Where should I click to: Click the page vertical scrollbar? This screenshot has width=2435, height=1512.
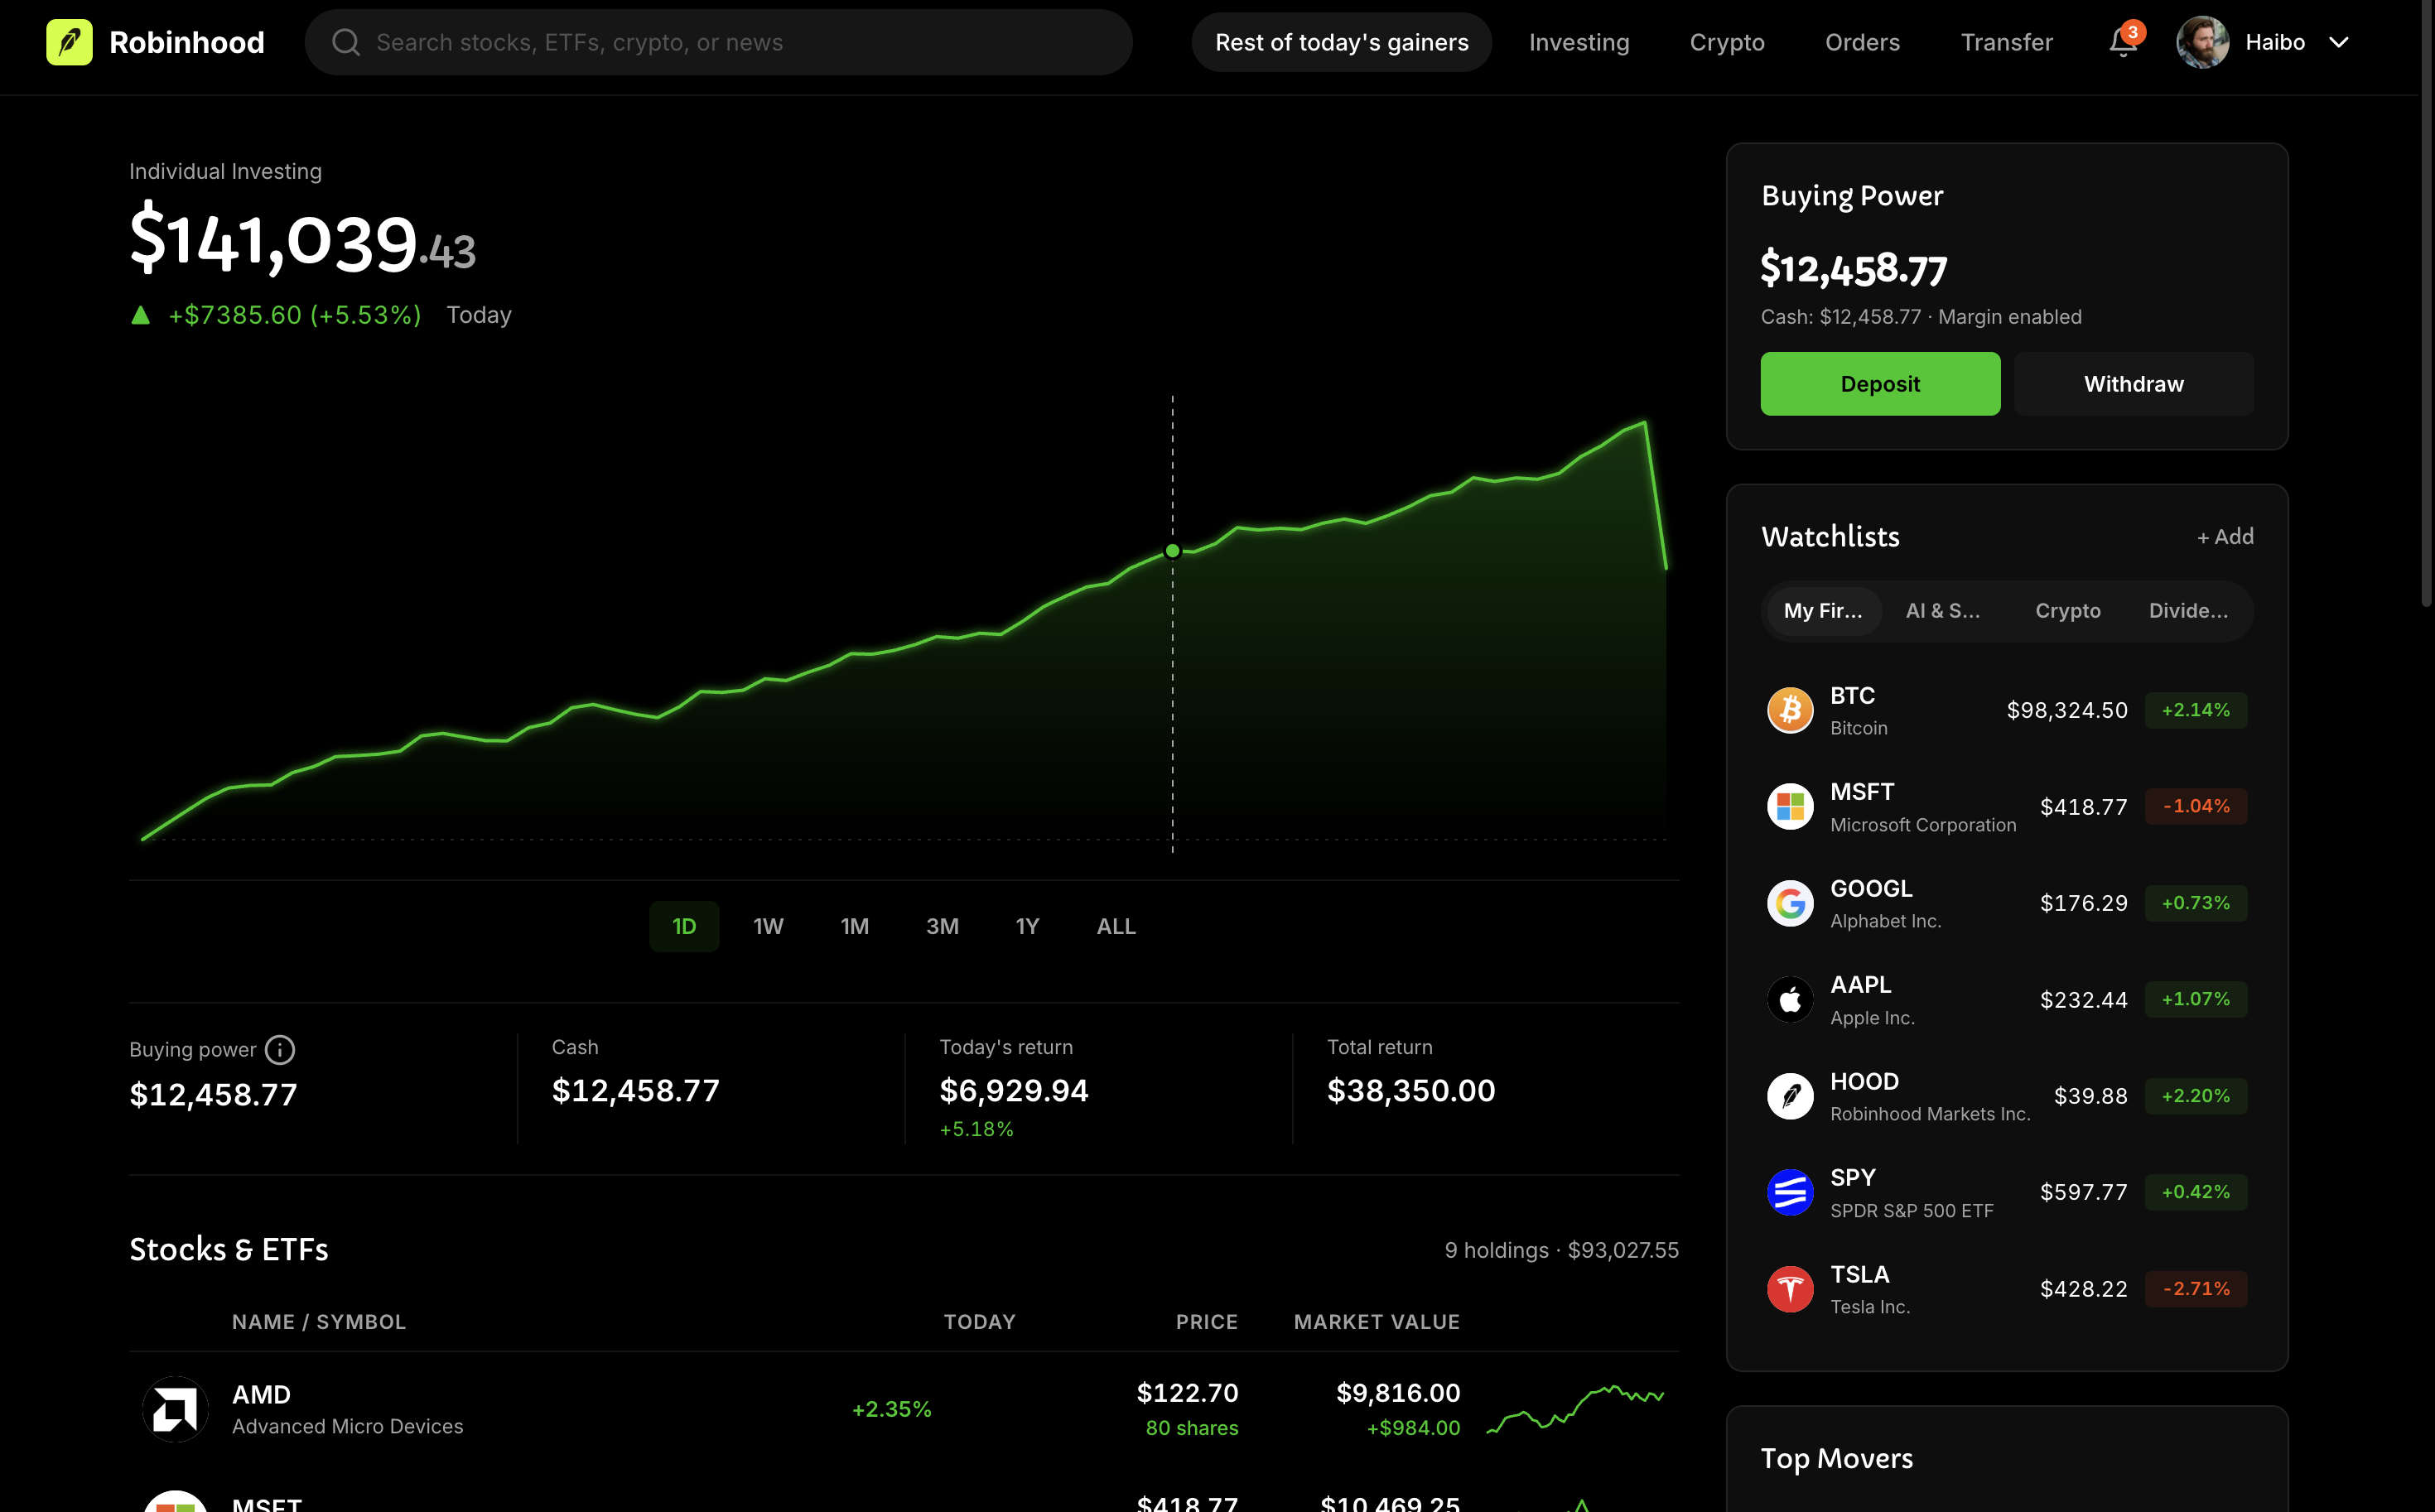pyautogui.click(x=2426, y=304)
